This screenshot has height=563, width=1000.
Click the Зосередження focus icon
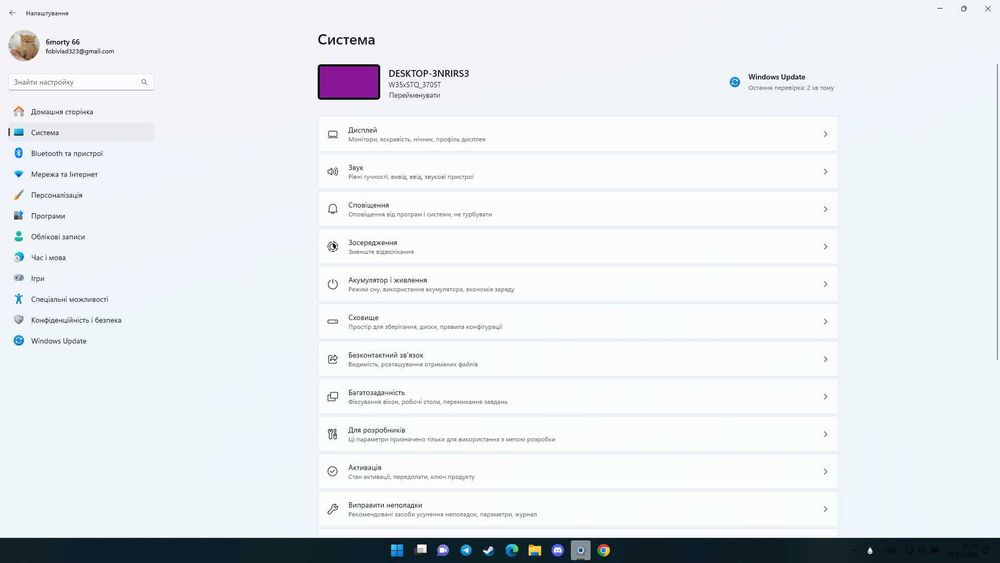click(x=332, y=247)
